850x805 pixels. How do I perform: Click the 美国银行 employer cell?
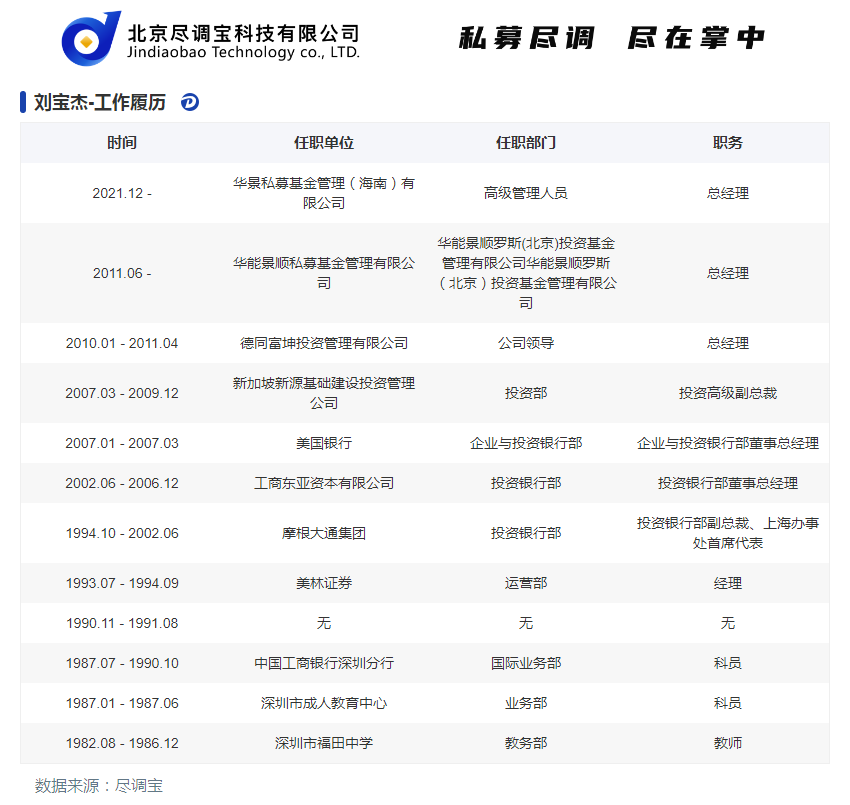click(x=324, y=443)
